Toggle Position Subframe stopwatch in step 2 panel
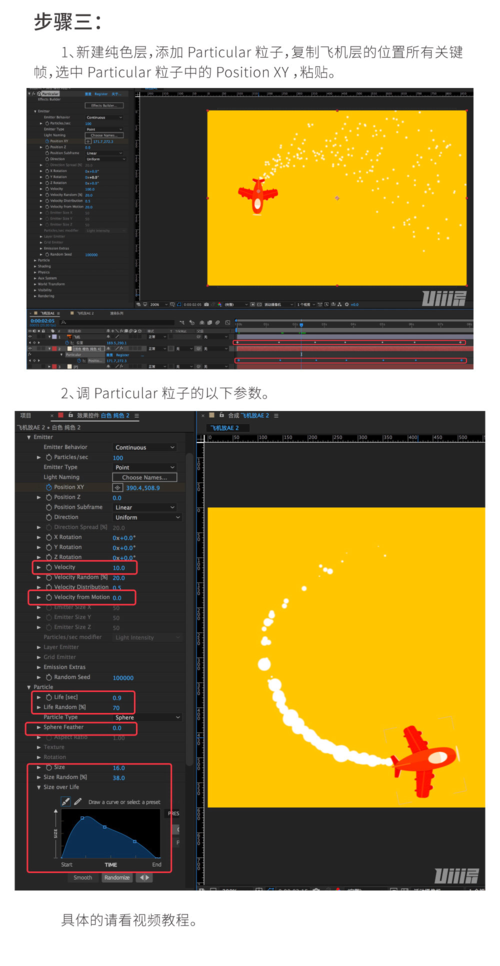This screenshot has height=966, width=500. click(x=49, y=507)
